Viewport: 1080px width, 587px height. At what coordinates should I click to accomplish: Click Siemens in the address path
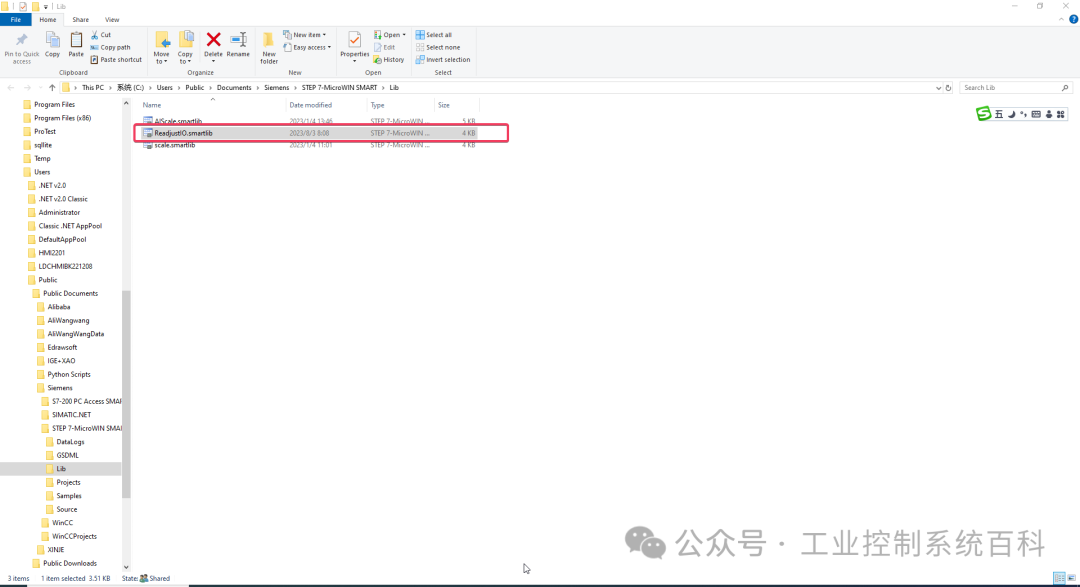276,87
